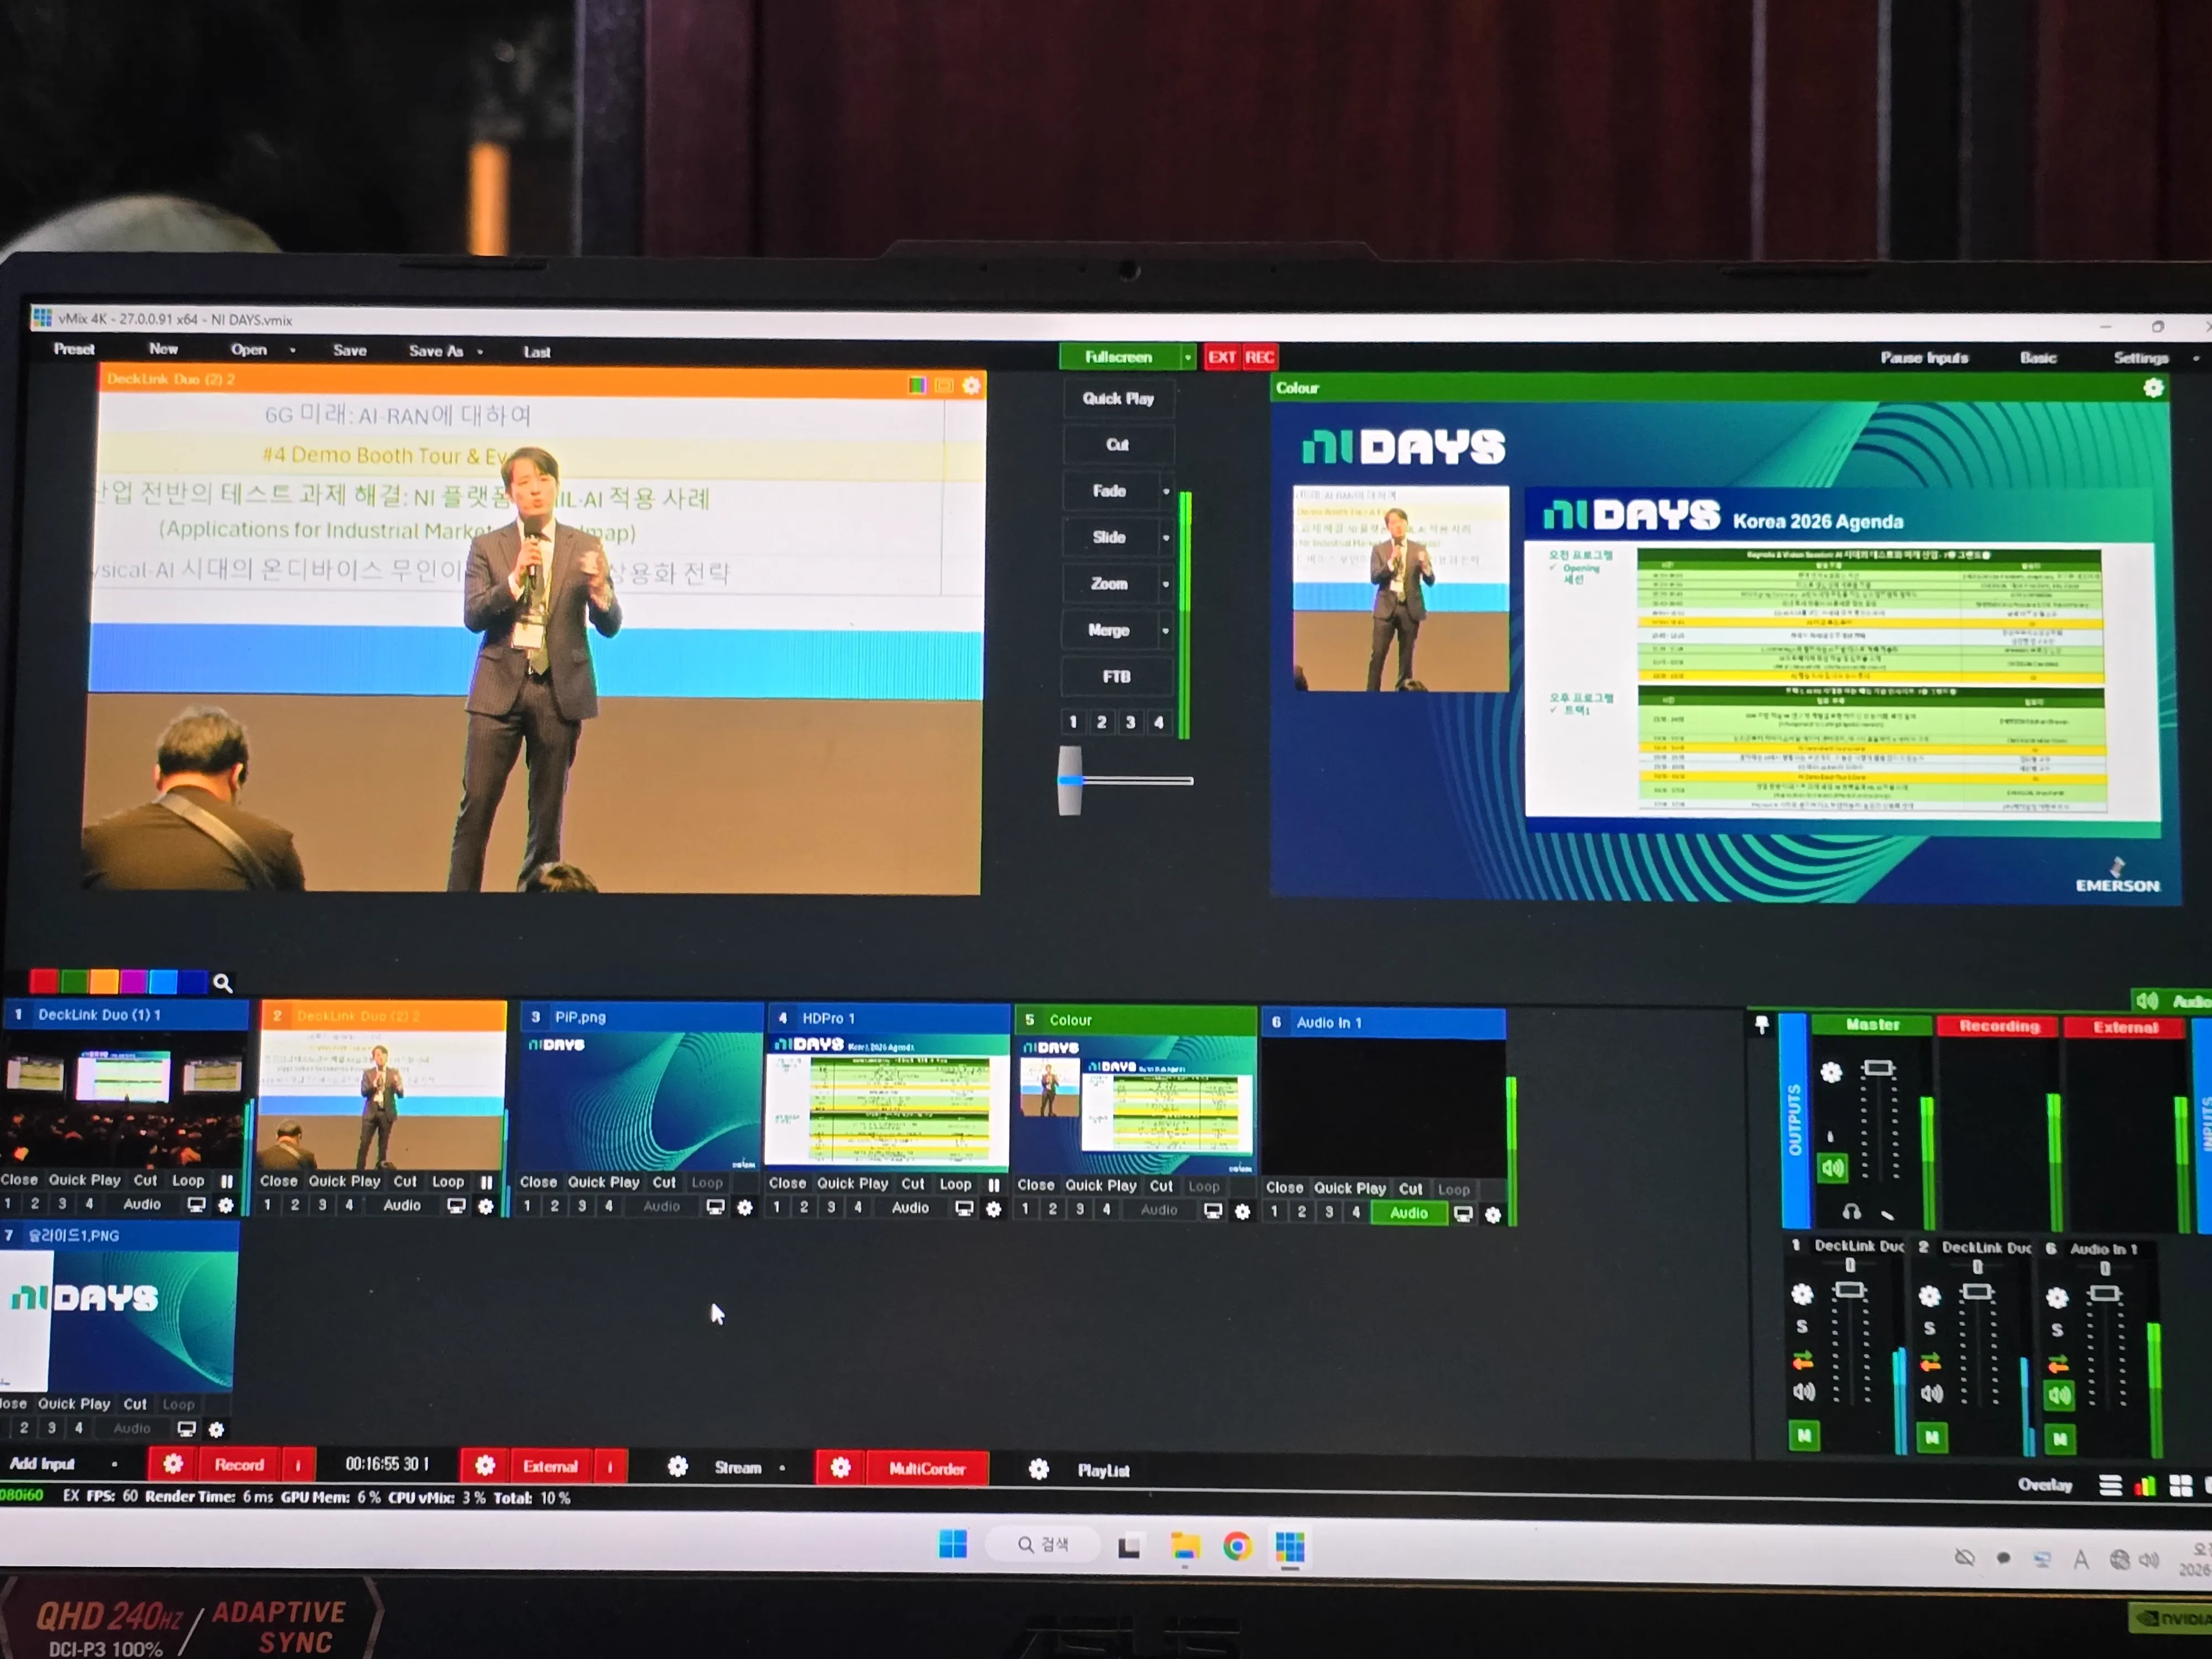Image resolution: width=2212 pixels, height=1659 pixels.
Task: Open gear settings for HDPro 1 input
Action: pyautogui.click(x=993, y=1209)
